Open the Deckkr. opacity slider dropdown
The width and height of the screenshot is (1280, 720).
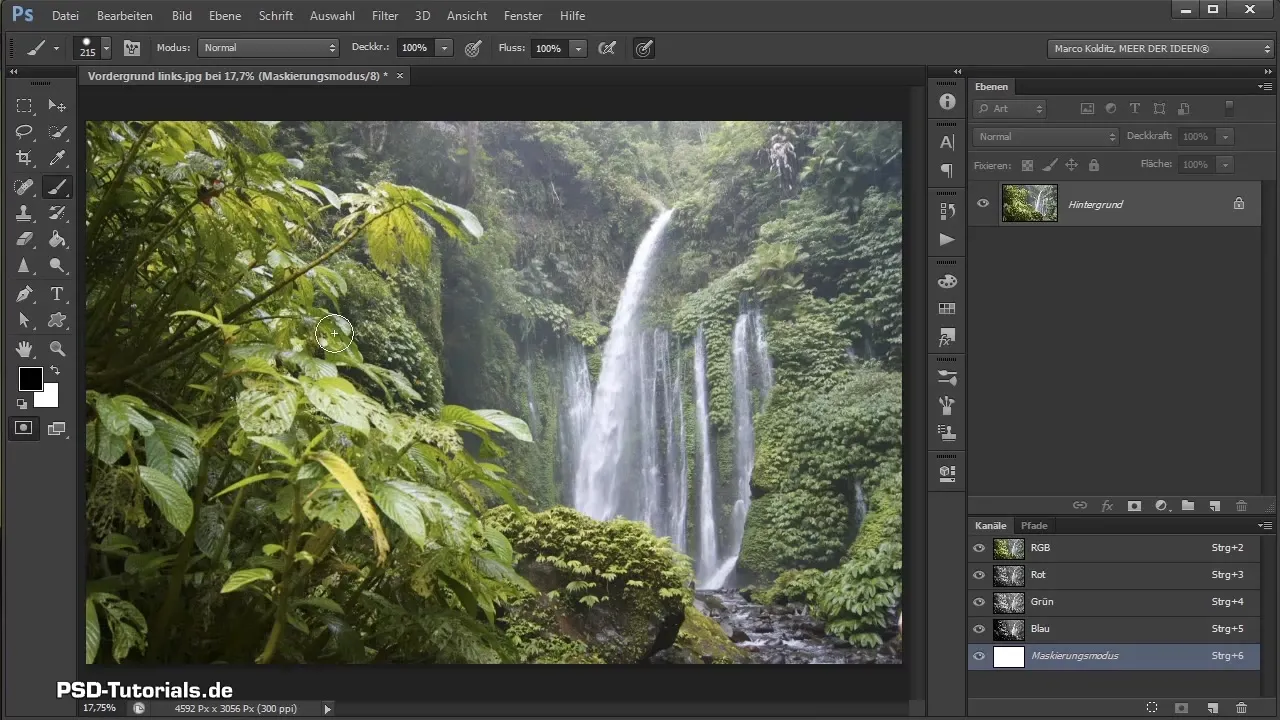tap(444, 47)
